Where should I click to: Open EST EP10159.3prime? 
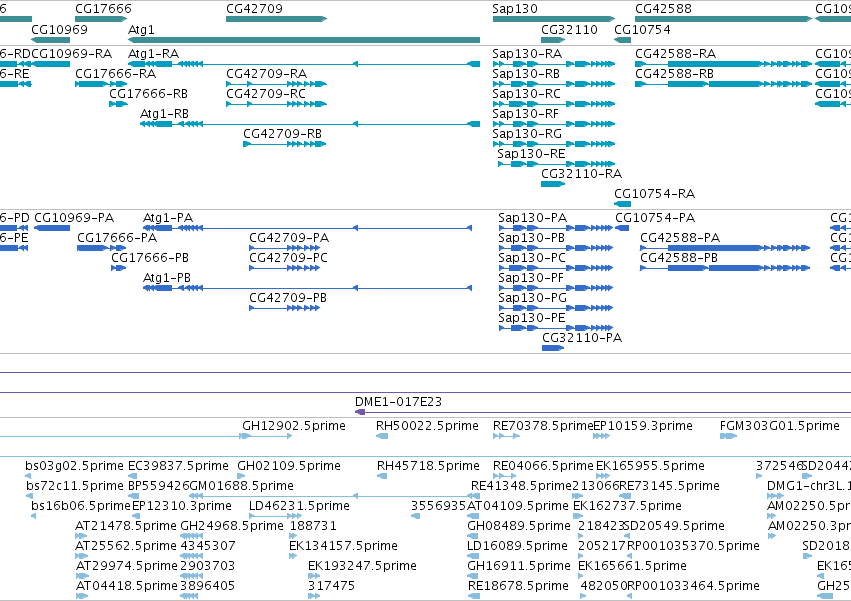coord(601,436)
